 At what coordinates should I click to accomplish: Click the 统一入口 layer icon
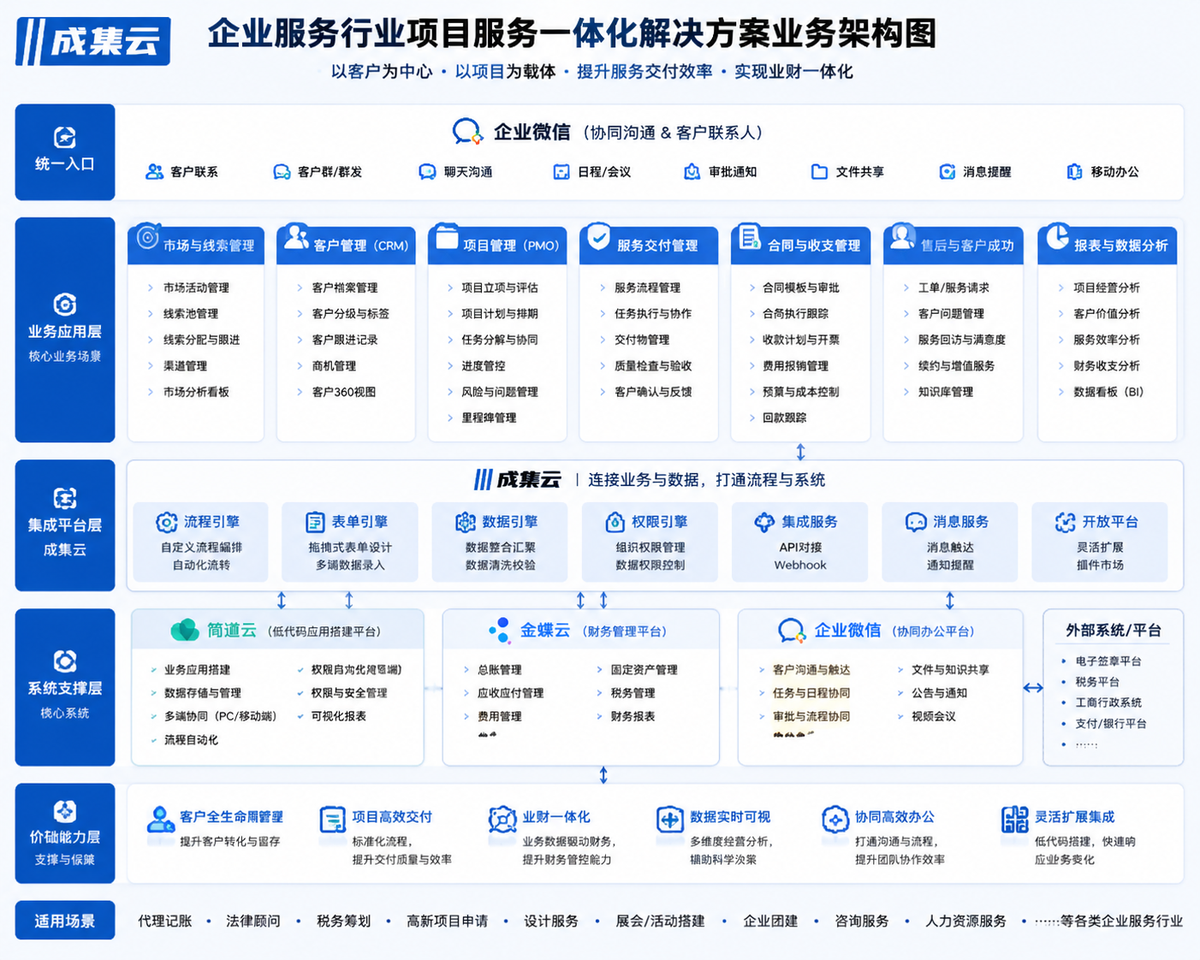click(65, 138)
